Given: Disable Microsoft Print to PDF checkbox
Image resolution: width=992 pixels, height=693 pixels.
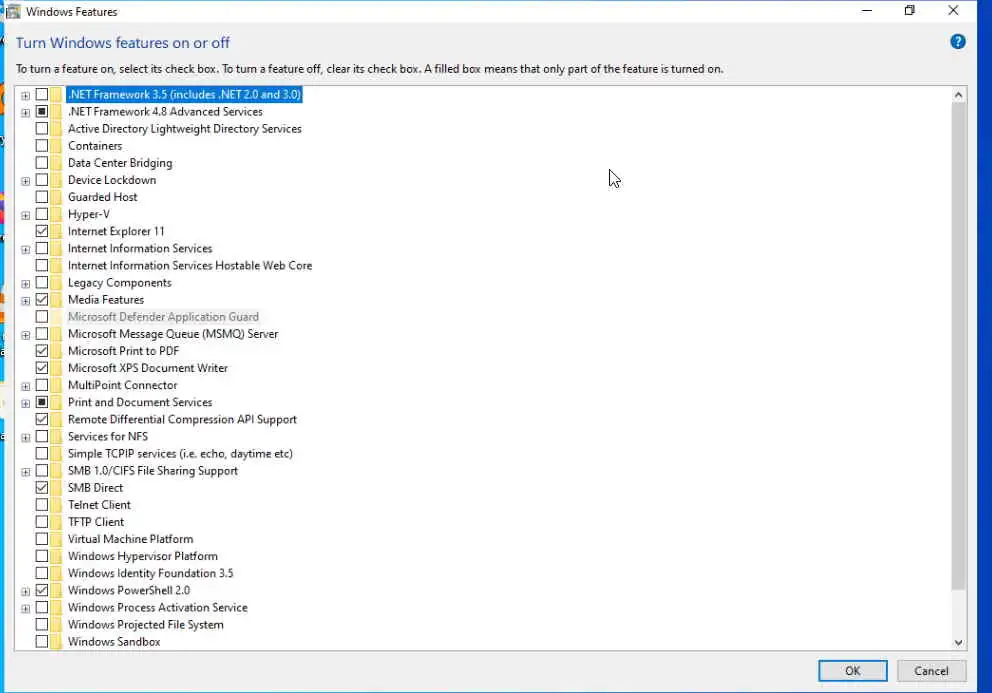Looking at the screenshot, I should [x=42, y=351].
